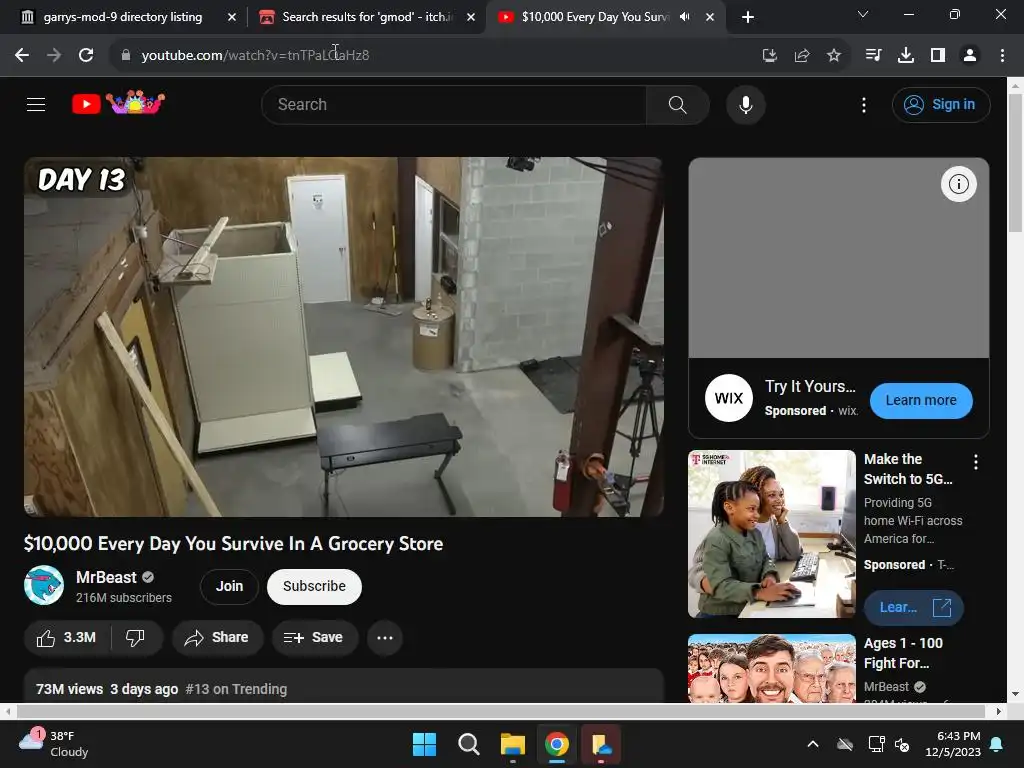
Task: Open the Ages 1 - 100 video thumbnail
Action: [x=771, y=668]
